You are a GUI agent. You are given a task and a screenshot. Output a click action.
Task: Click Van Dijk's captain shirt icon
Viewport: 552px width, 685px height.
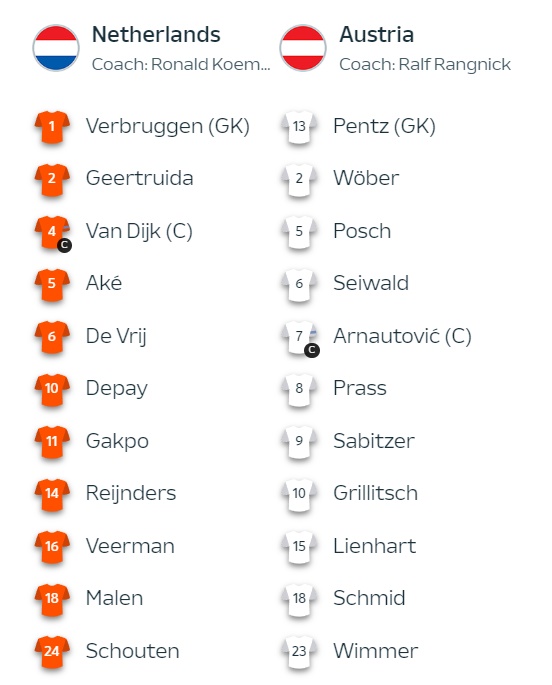52,233
